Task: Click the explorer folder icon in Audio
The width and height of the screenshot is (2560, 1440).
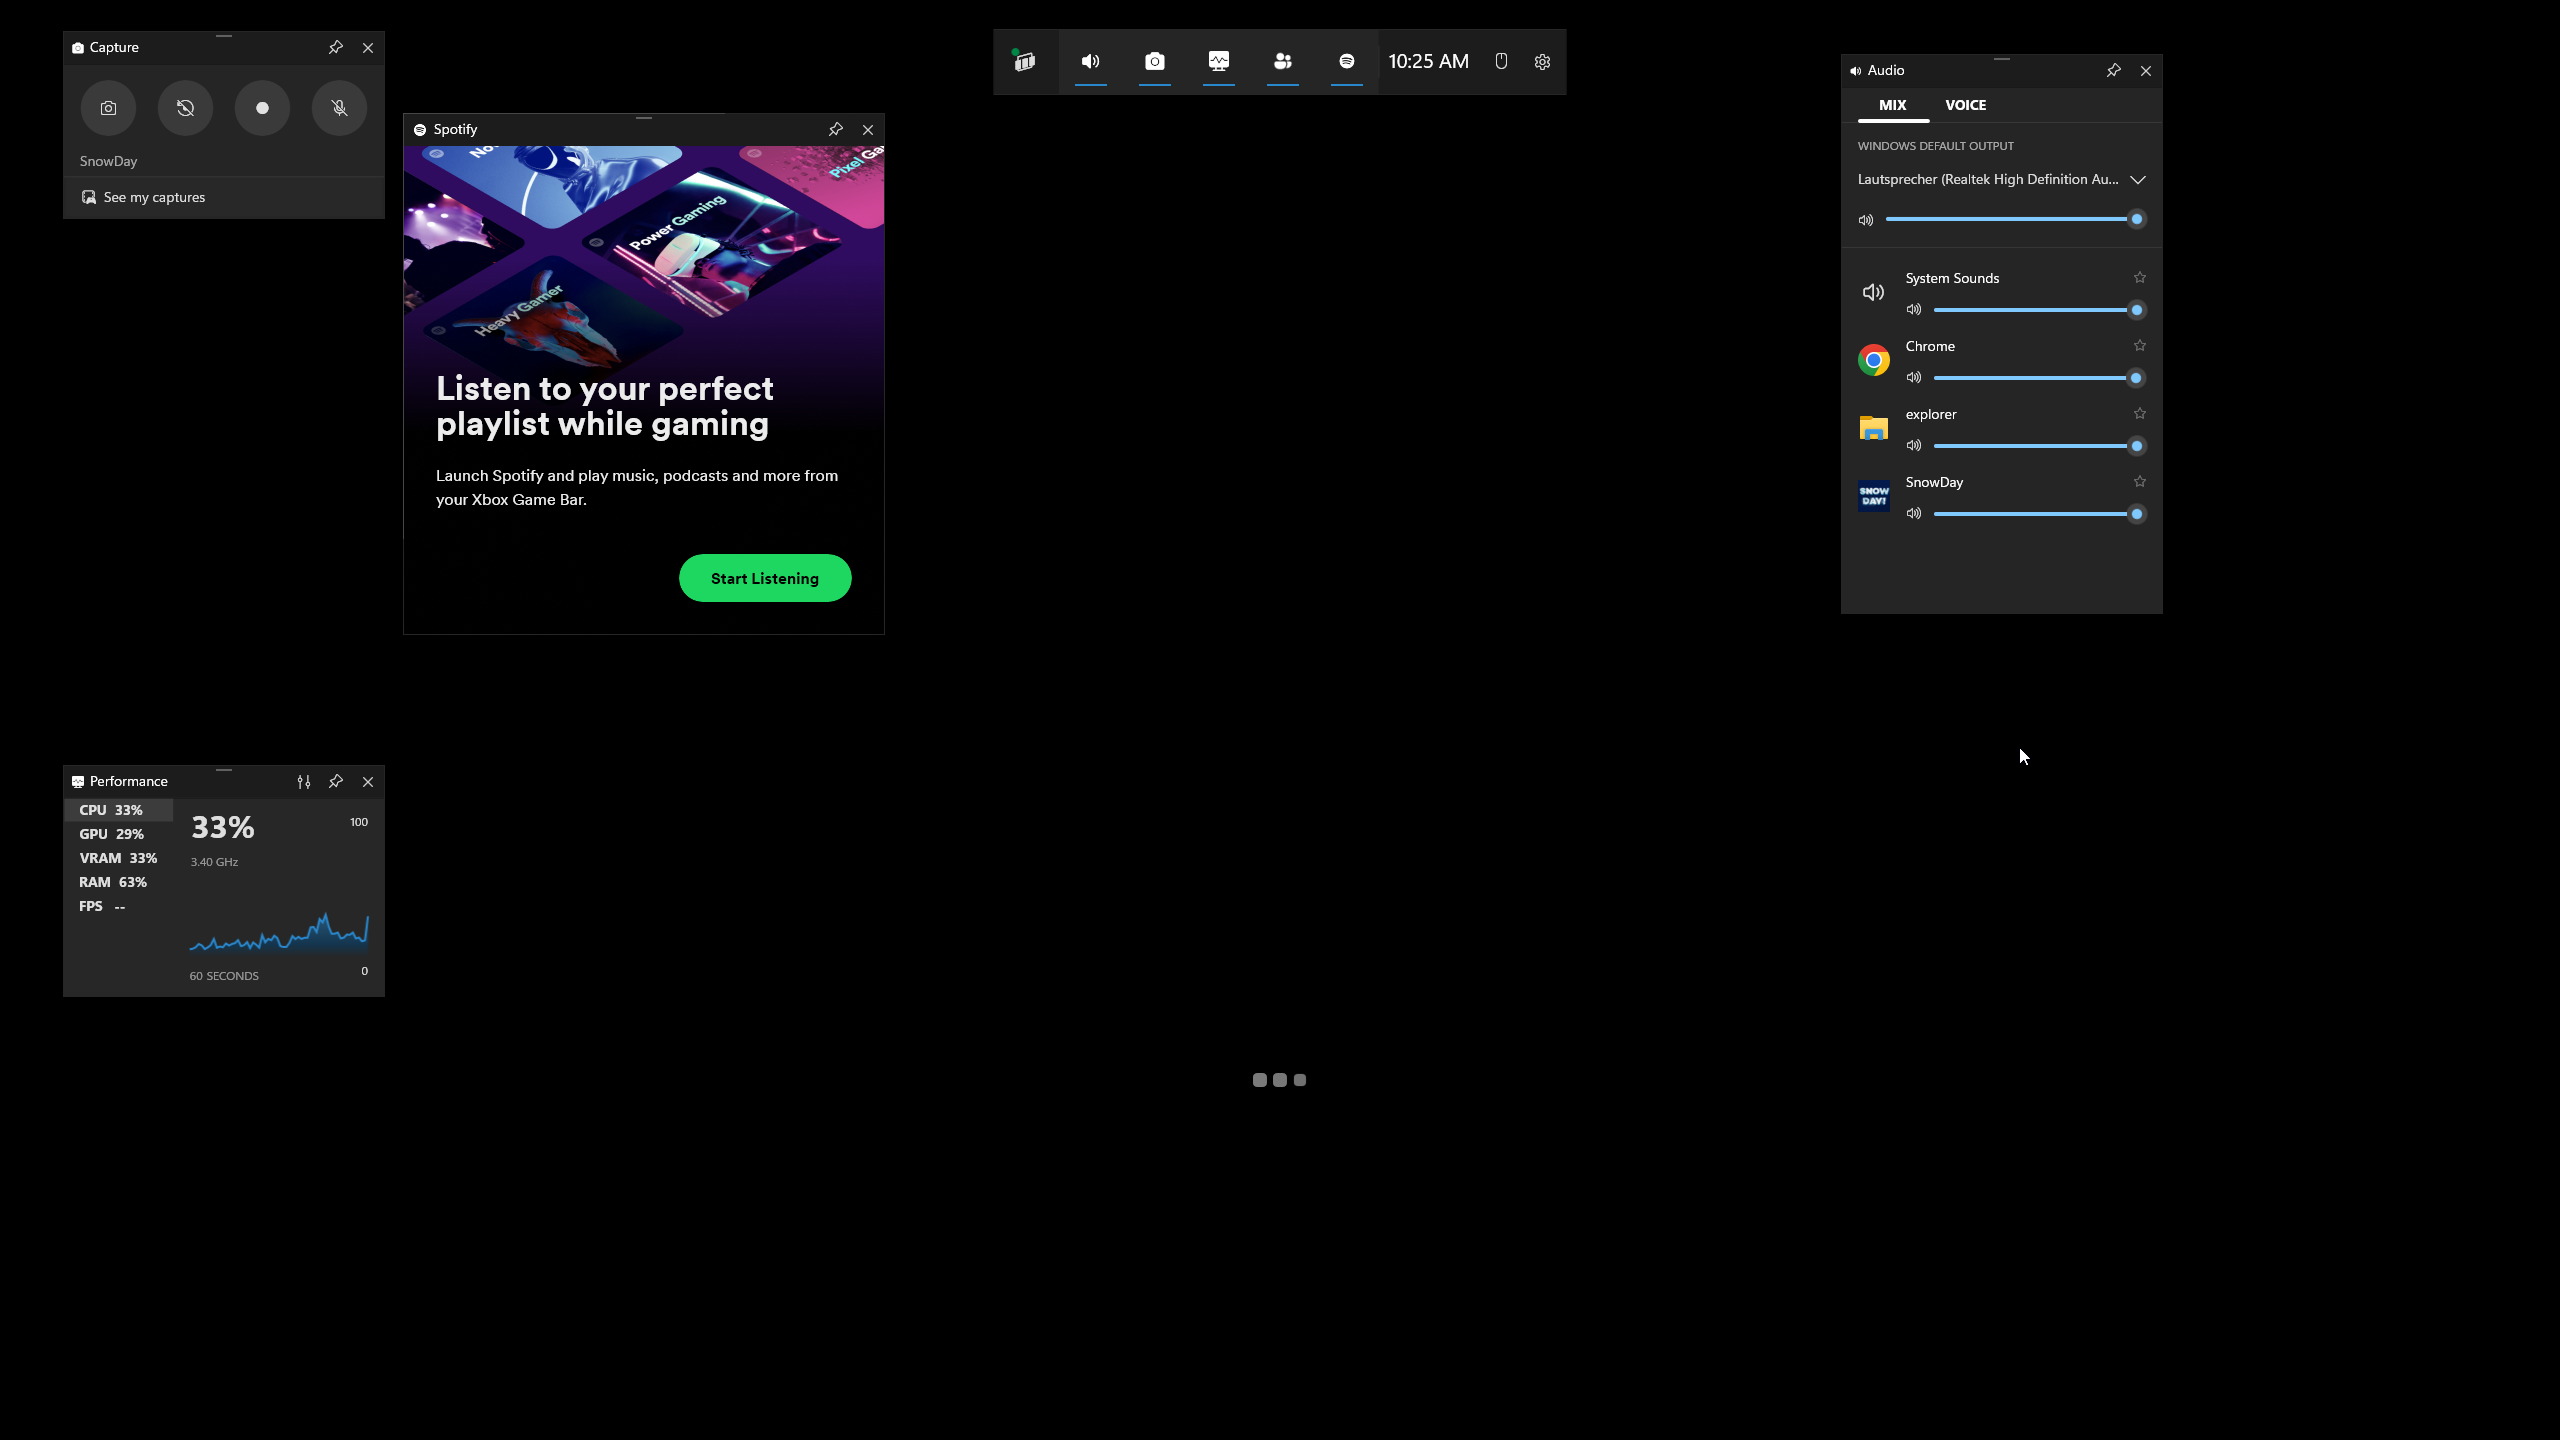Action: pyautogui.click(x=1874, y=428)
